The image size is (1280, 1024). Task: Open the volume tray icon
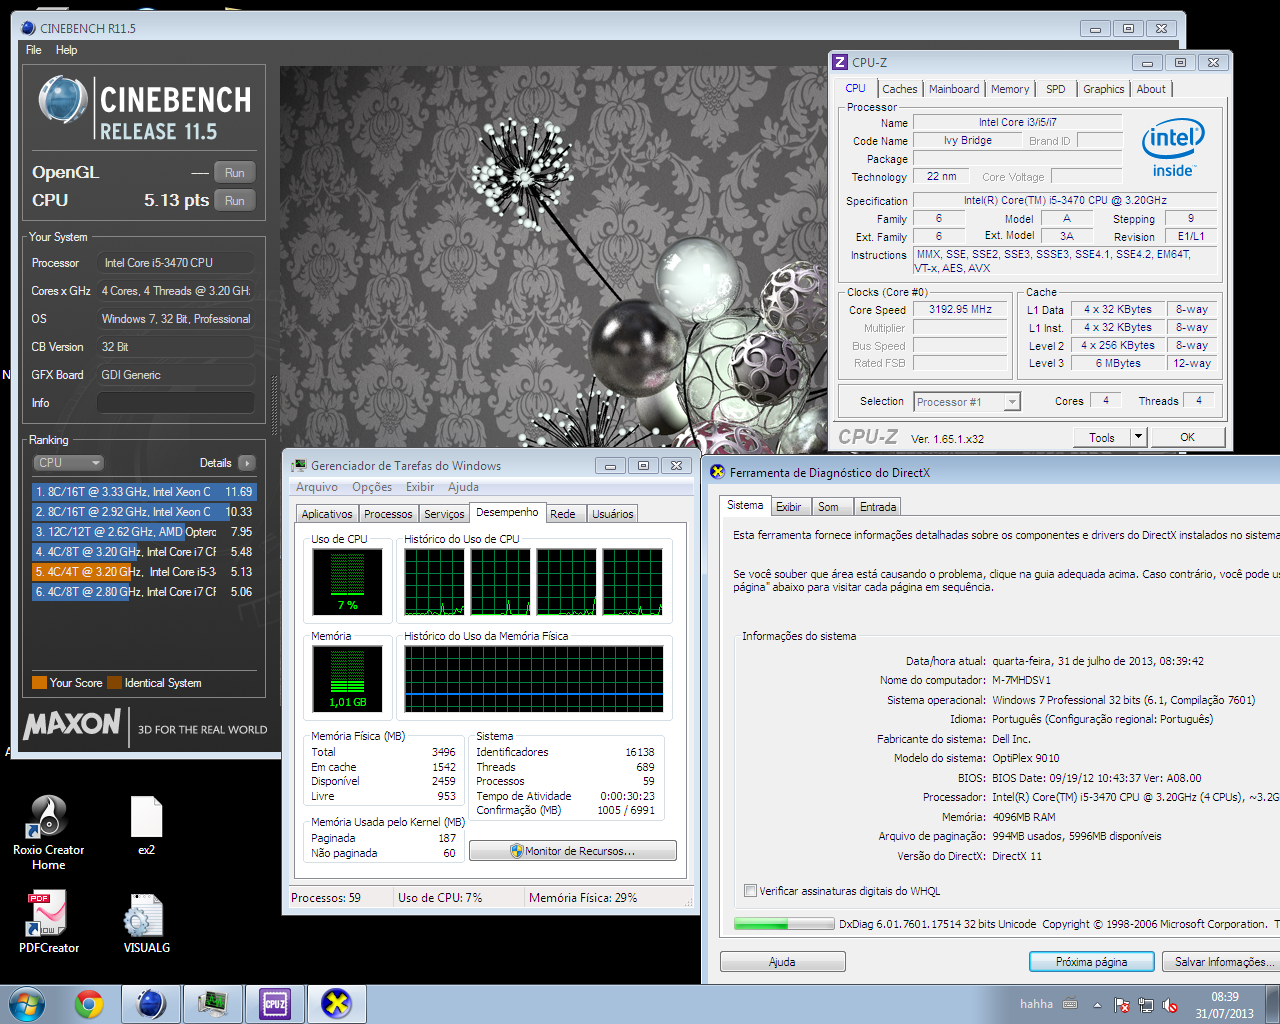1171,1005
